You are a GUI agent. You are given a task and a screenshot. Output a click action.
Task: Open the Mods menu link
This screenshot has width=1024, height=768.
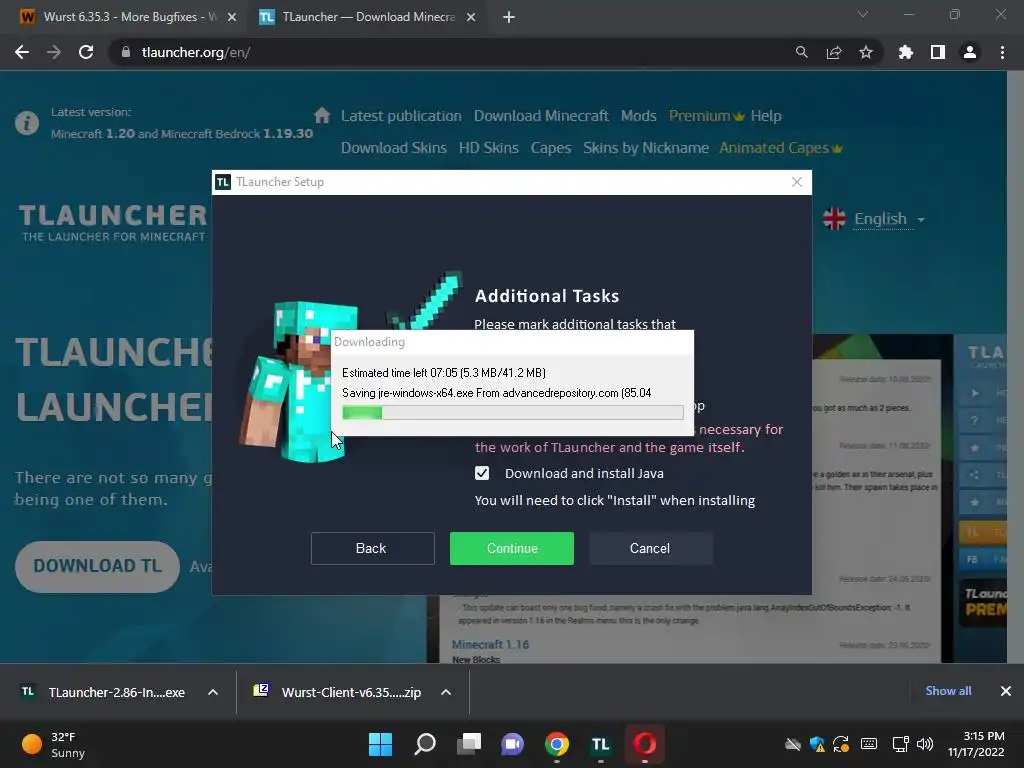639,116
